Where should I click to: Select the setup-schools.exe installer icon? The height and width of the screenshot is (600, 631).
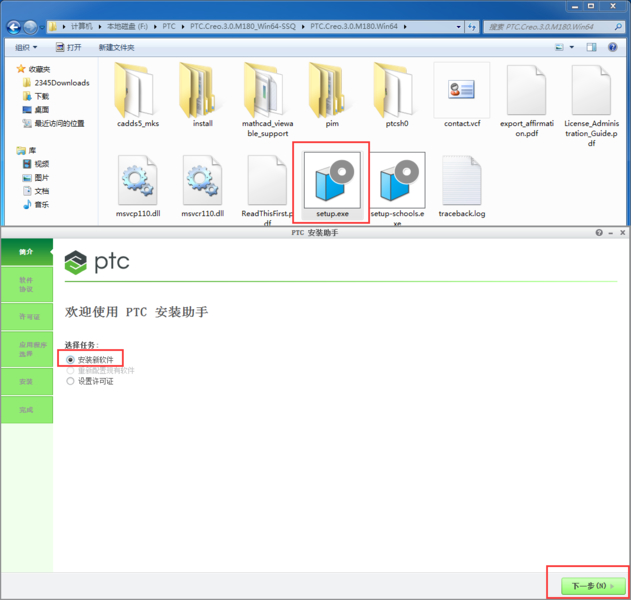click(397, 180)
